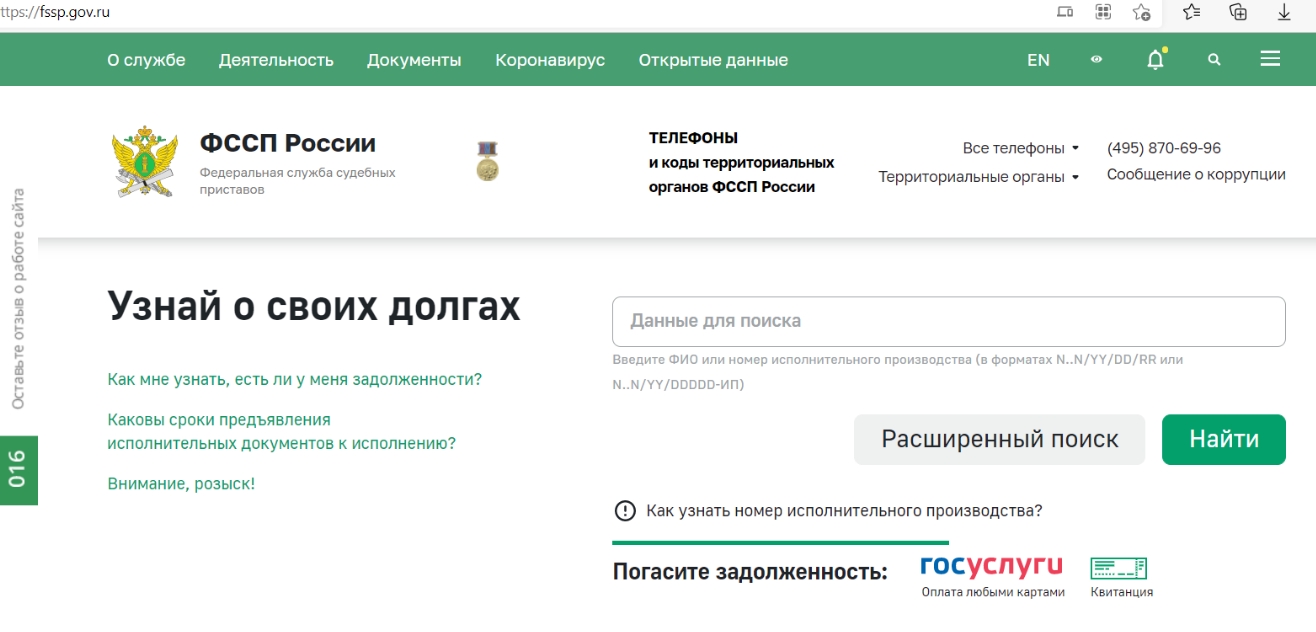Image resolution: width=1316 pixels, height=632 pixels.
Task: Click the exclamation info circle icon
Action: (625, 511)
